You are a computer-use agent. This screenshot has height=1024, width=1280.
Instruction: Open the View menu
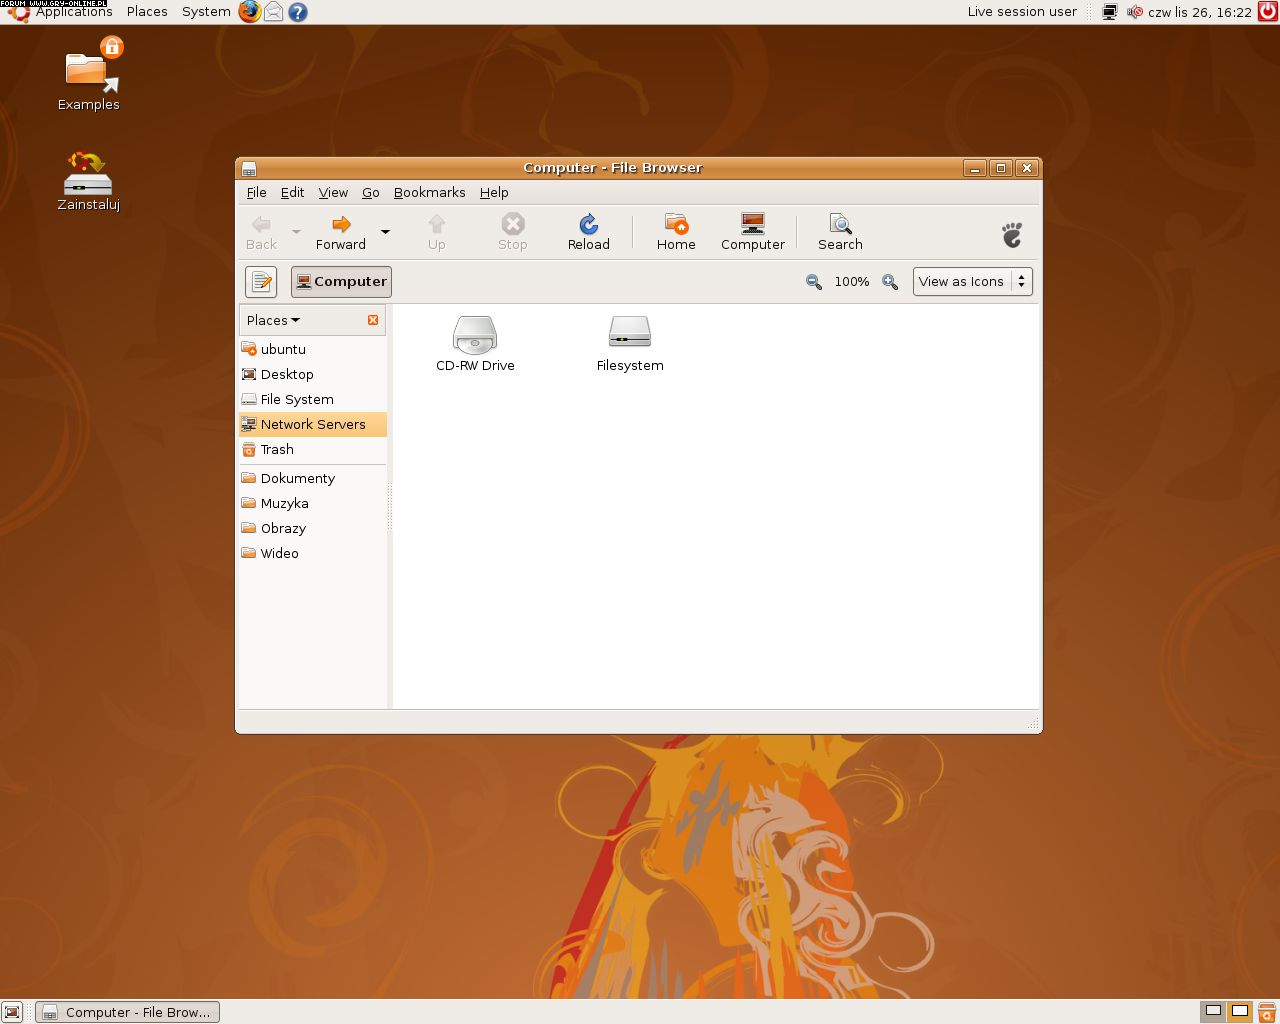(333, 192)
